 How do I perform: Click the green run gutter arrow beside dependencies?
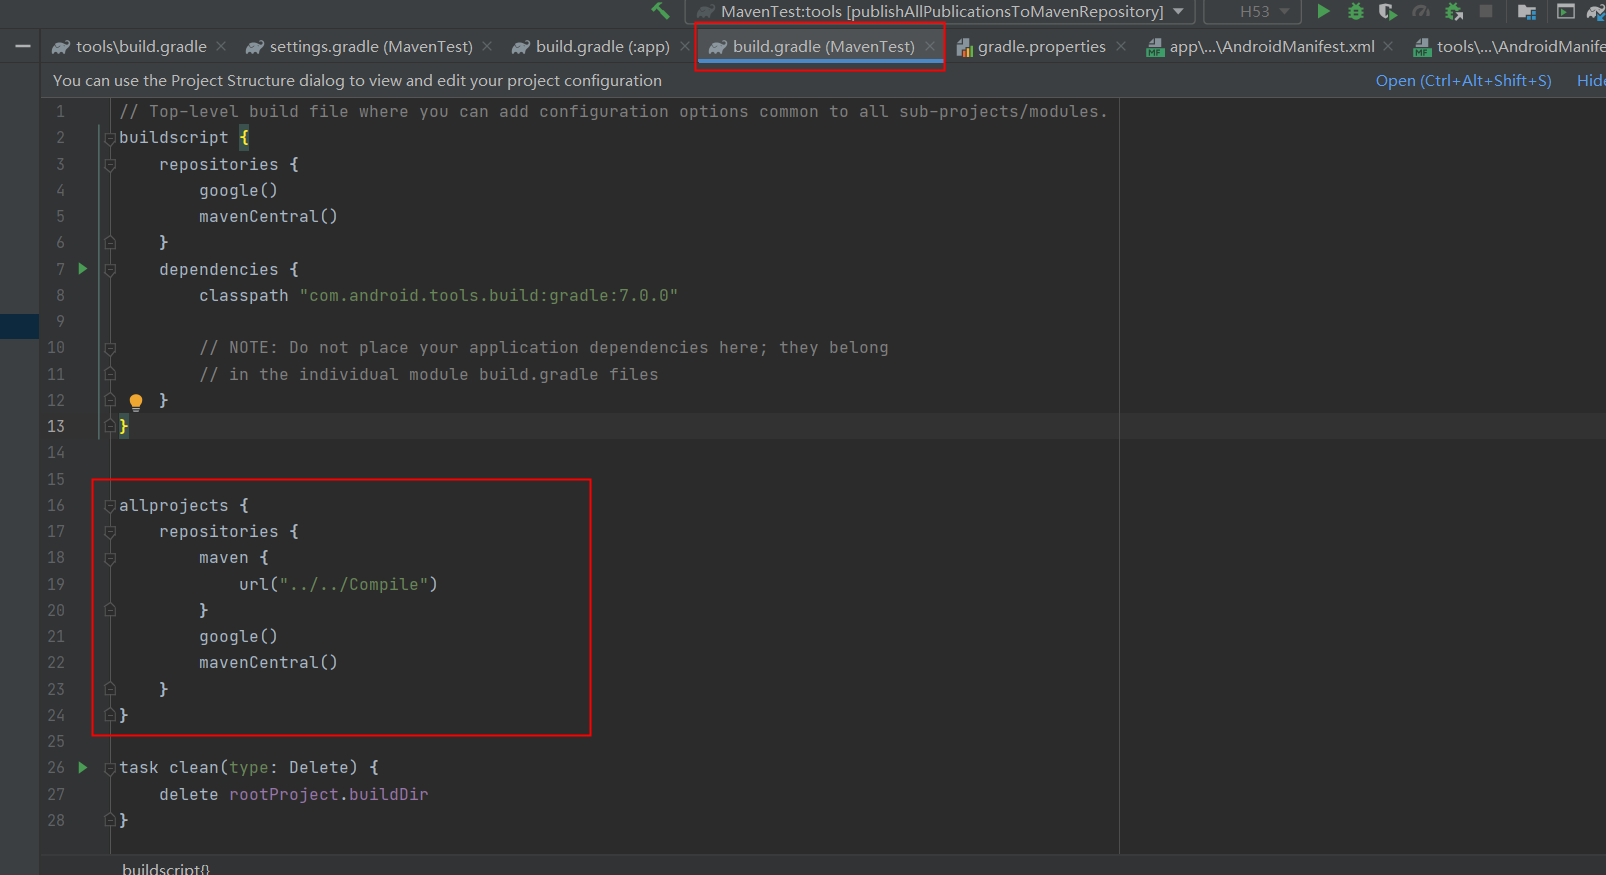coord(83,269)
